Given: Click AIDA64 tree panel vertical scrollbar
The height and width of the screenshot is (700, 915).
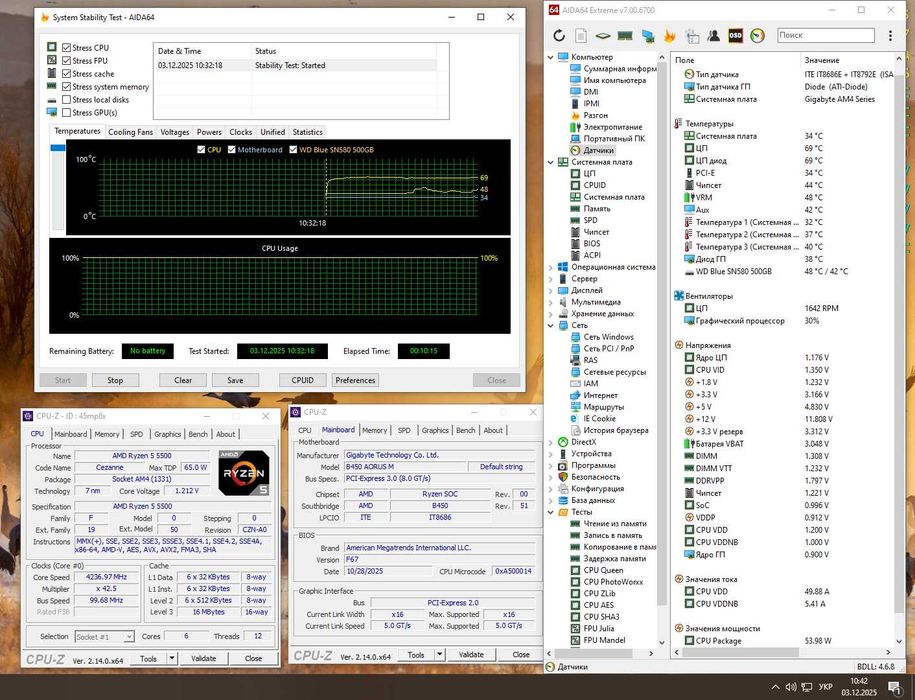Looking at the screenshot, I should (662, 332).
